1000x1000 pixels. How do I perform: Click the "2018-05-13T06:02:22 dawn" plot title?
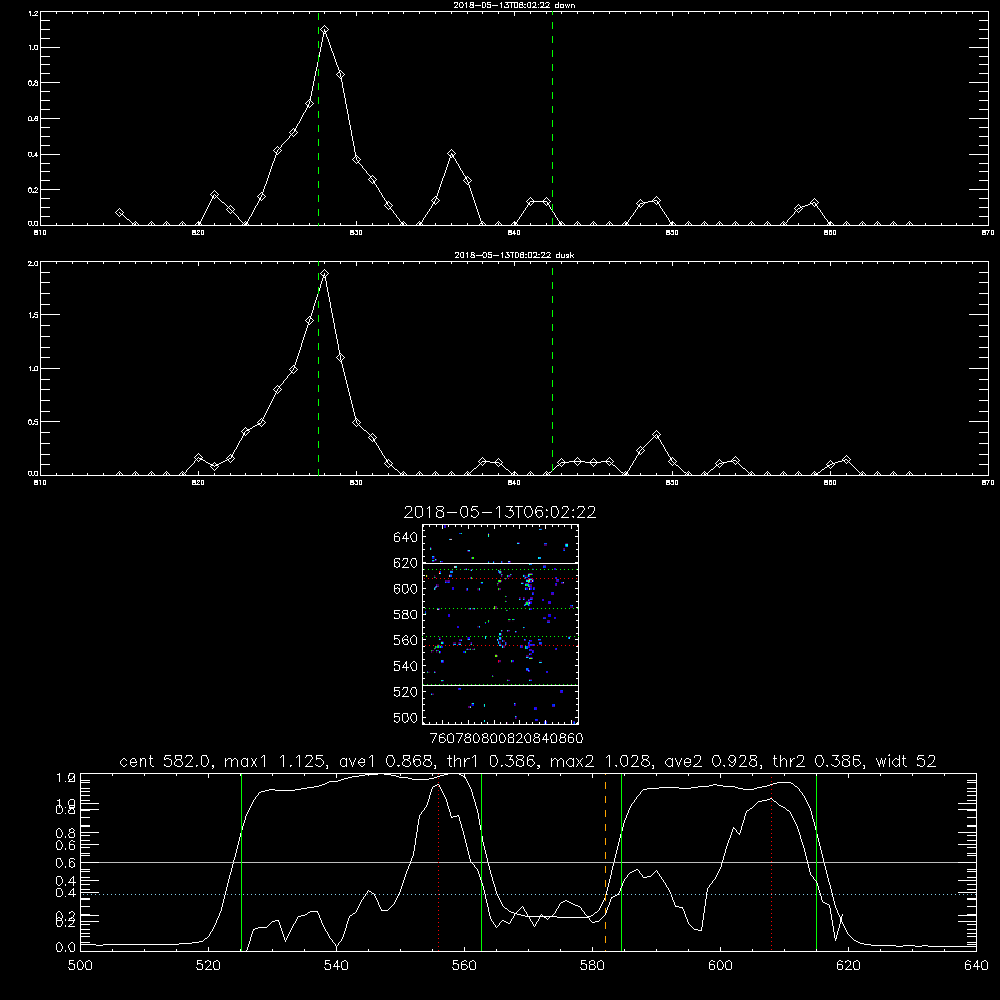click(514, 5)
